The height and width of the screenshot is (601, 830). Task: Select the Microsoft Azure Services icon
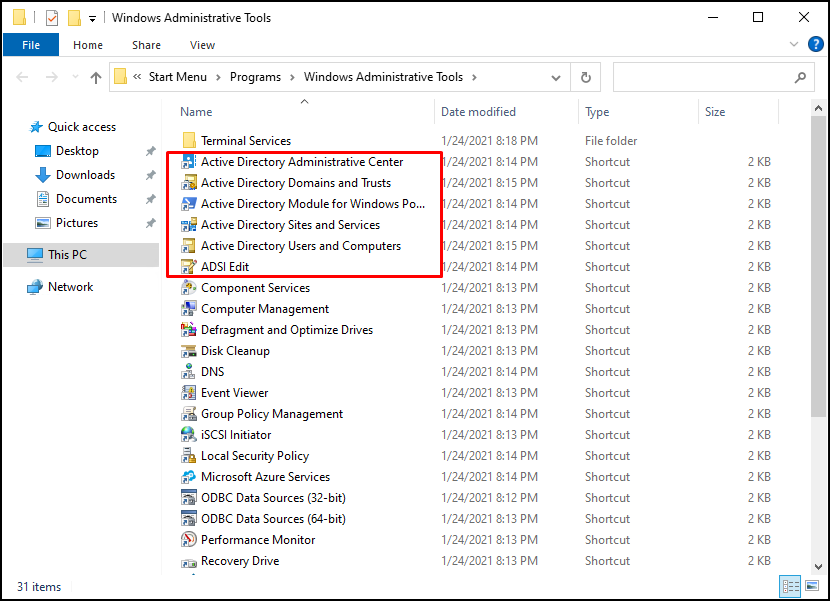click(188, 477)
